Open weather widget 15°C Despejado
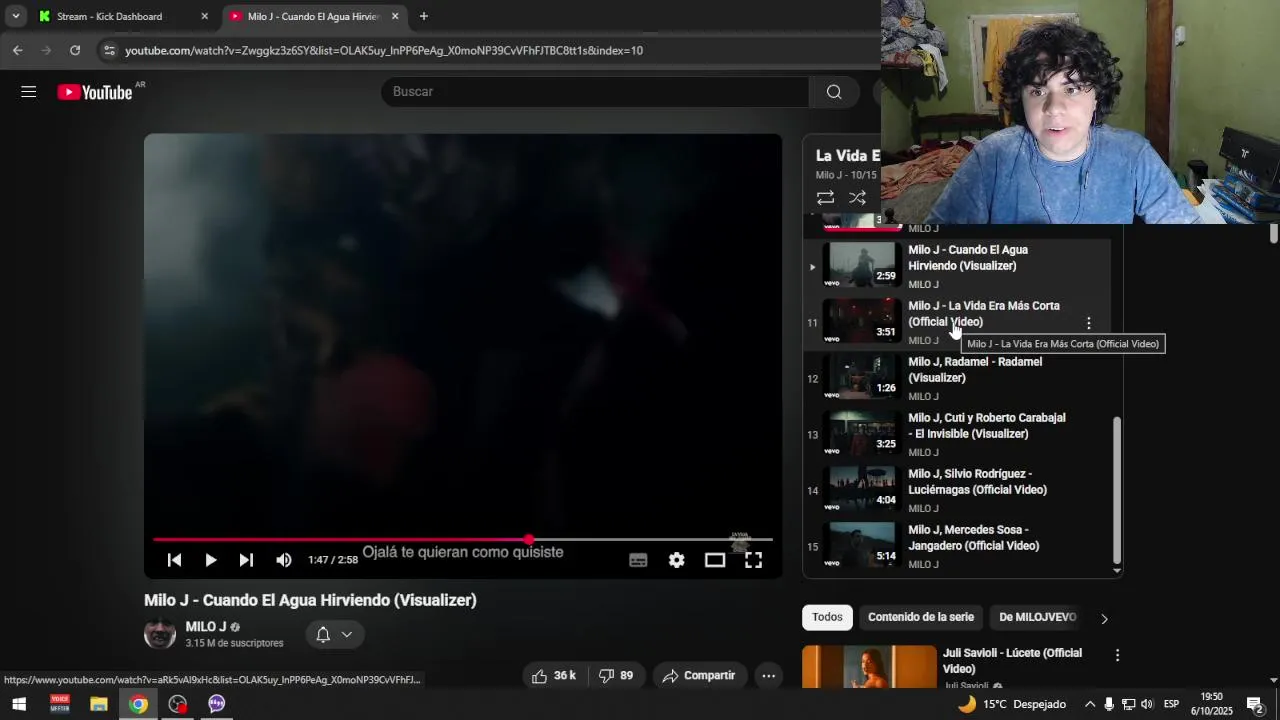The height and width of the screenshot is (720, 1280). click(x=1012, y=704)
